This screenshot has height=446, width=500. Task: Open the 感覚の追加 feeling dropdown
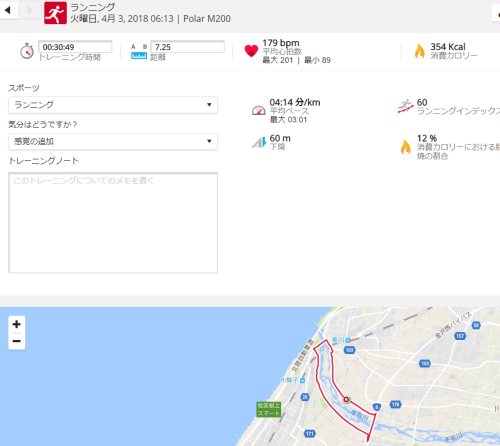pos(113,141)
